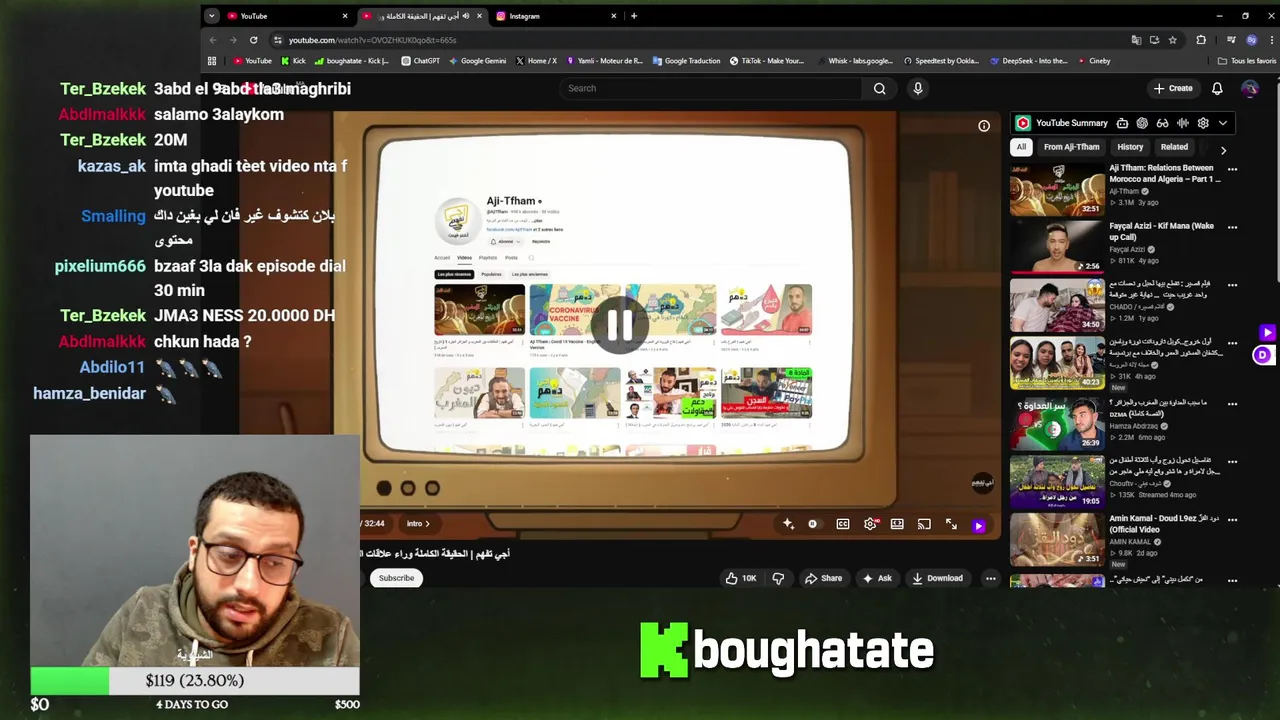This screenshot has width=1280, height=720.
Task: Select the All filter chip
Action: coord(1021,147)
